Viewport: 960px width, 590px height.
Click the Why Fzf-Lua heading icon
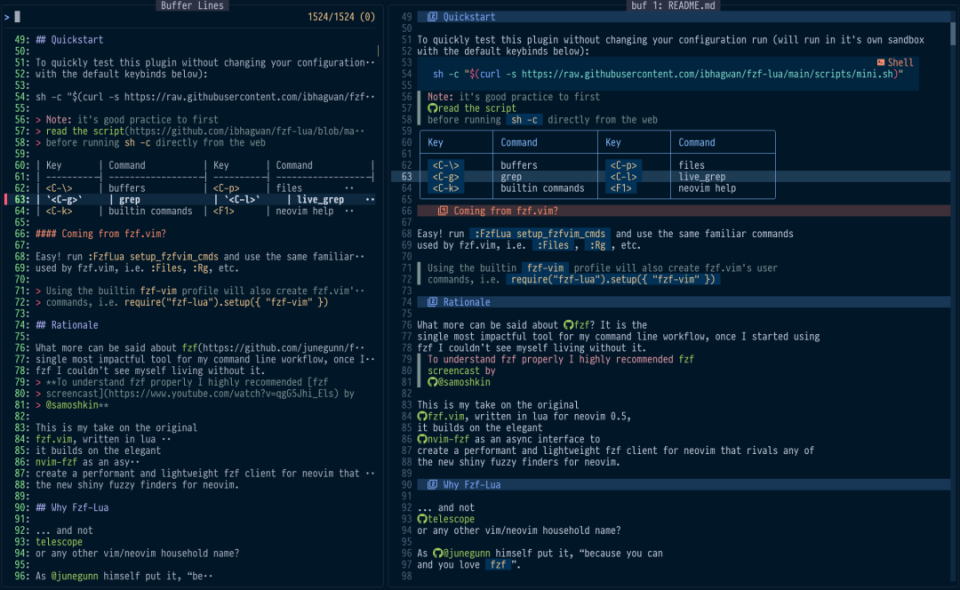[x=432, y=485]
